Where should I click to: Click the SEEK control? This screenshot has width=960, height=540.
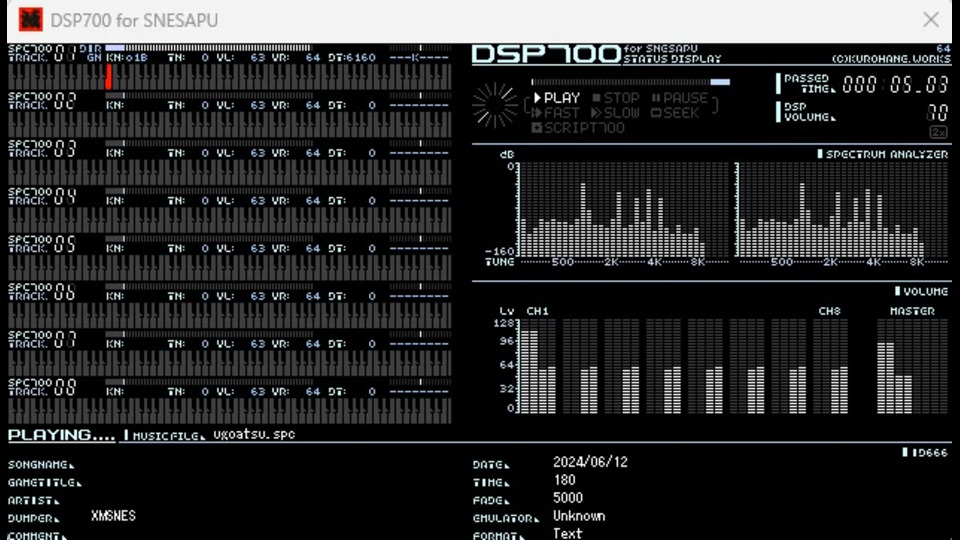click(x=675, y=113)
